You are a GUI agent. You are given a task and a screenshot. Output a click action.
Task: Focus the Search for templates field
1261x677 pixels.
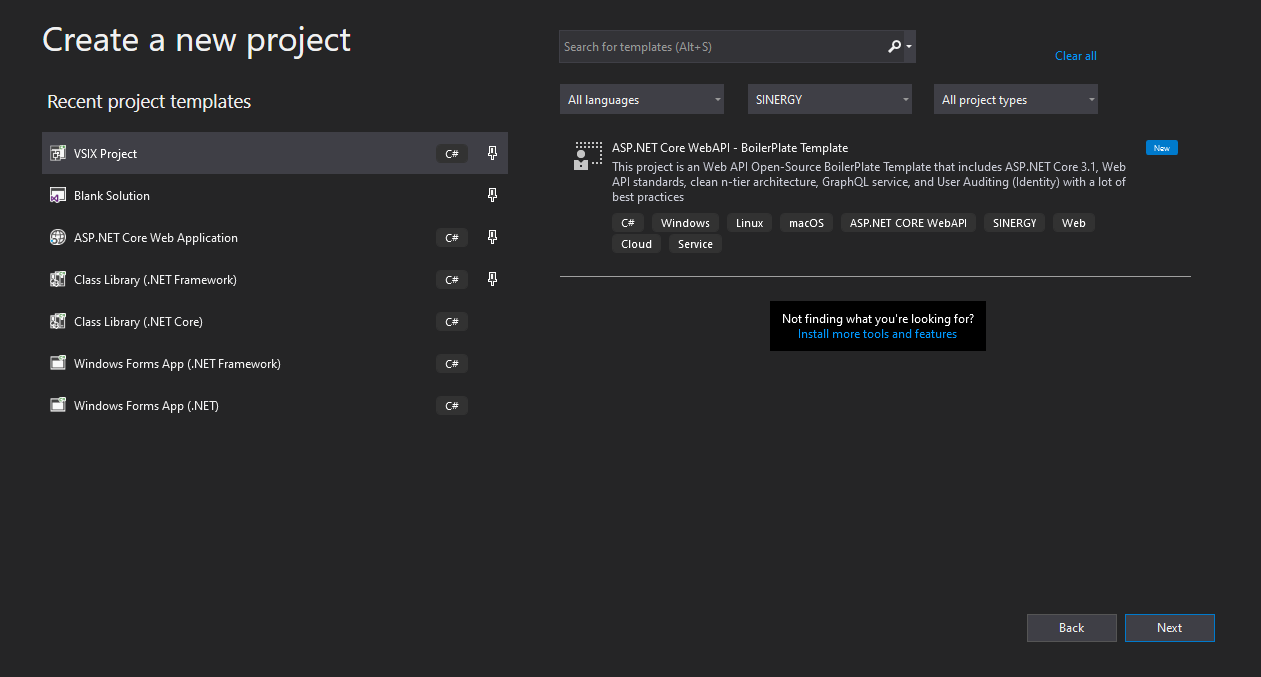click(720, 47)
